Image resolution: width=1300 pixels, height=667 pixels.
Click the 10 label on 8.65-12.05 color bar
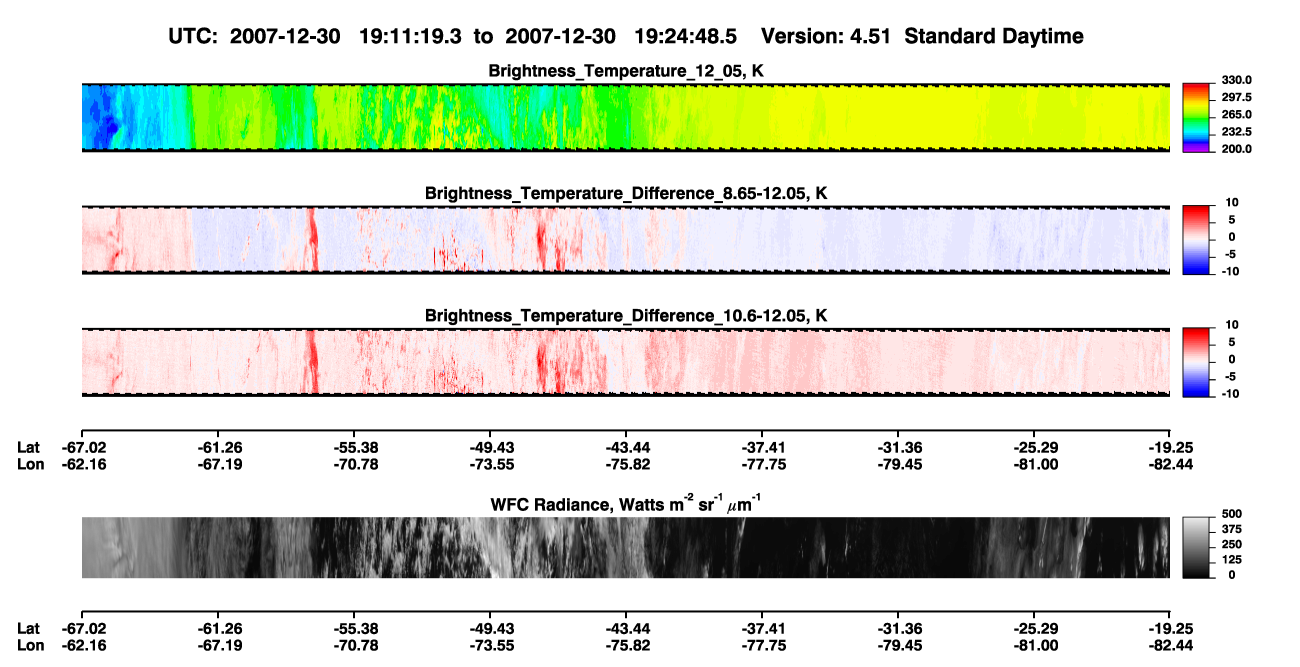(x=1232, y=202)
